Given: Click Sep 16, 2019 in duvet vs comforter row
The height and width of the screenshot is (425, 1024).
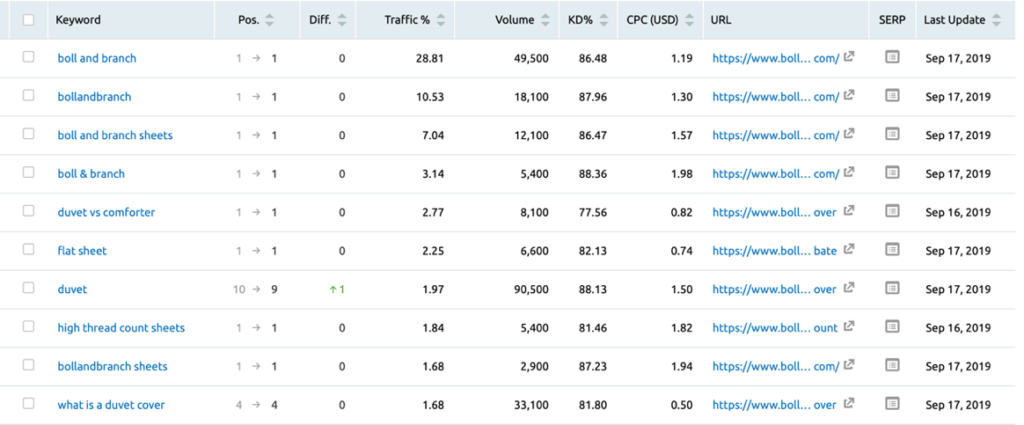Looking at the screenshot, I should pos(958,212).
